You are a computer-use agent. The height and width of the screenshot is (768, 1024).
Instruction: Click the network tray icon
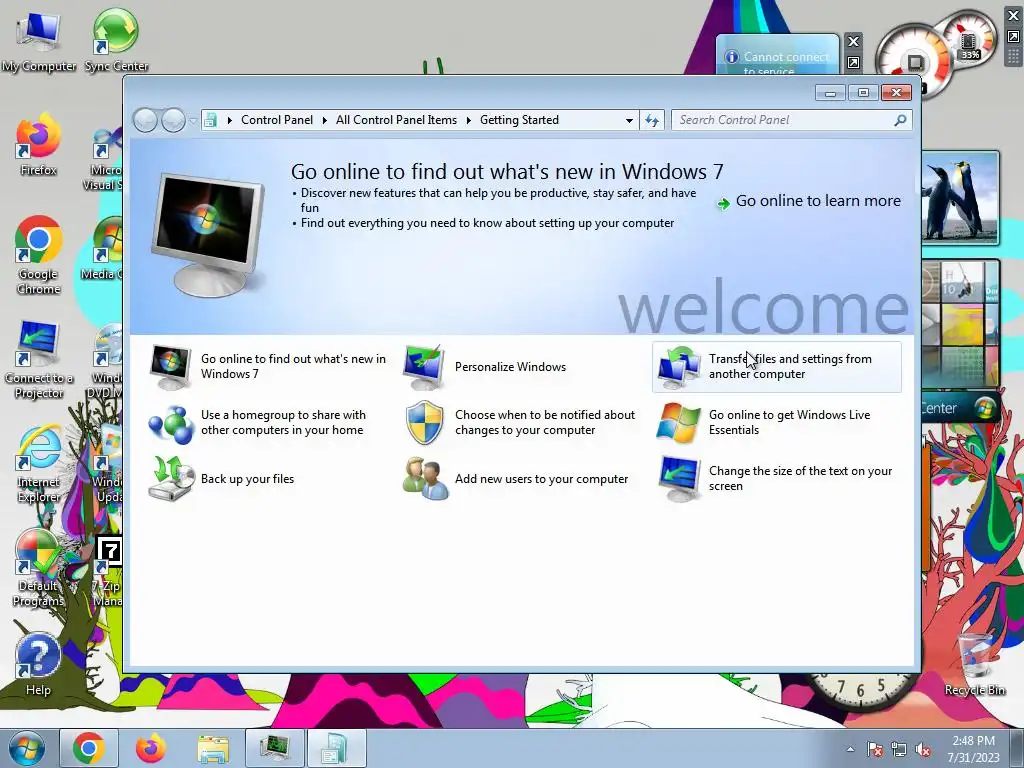899,749
